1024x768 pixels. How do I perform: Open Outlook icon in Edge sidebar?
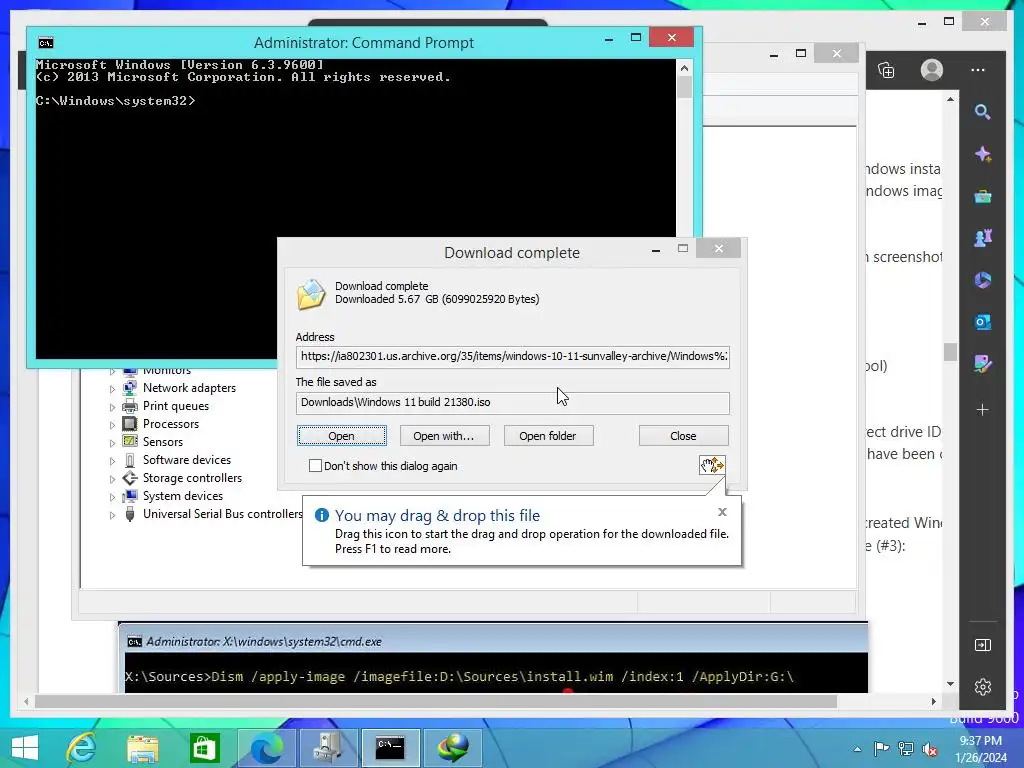point(982,322)
